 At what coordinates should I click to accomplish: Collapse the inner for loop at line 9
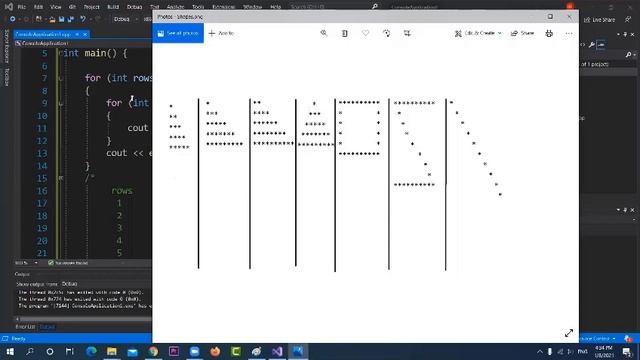[x=60, y=104]
